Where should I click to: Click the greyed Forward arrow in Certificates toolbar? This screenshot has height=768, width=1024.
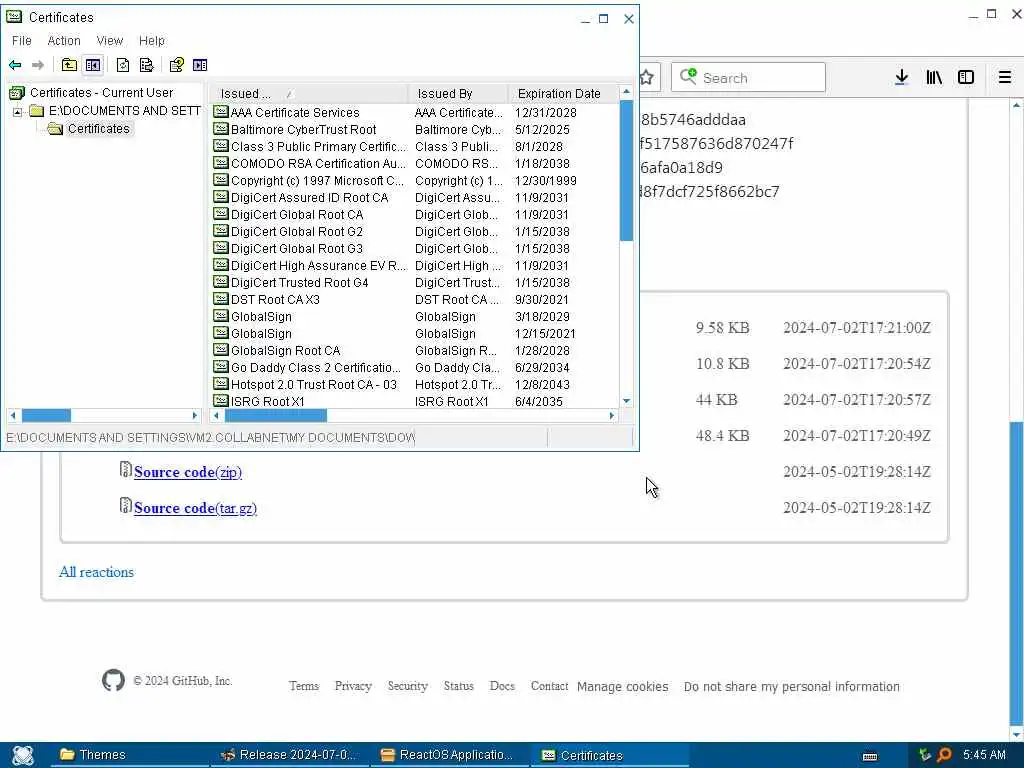[38, 65]
